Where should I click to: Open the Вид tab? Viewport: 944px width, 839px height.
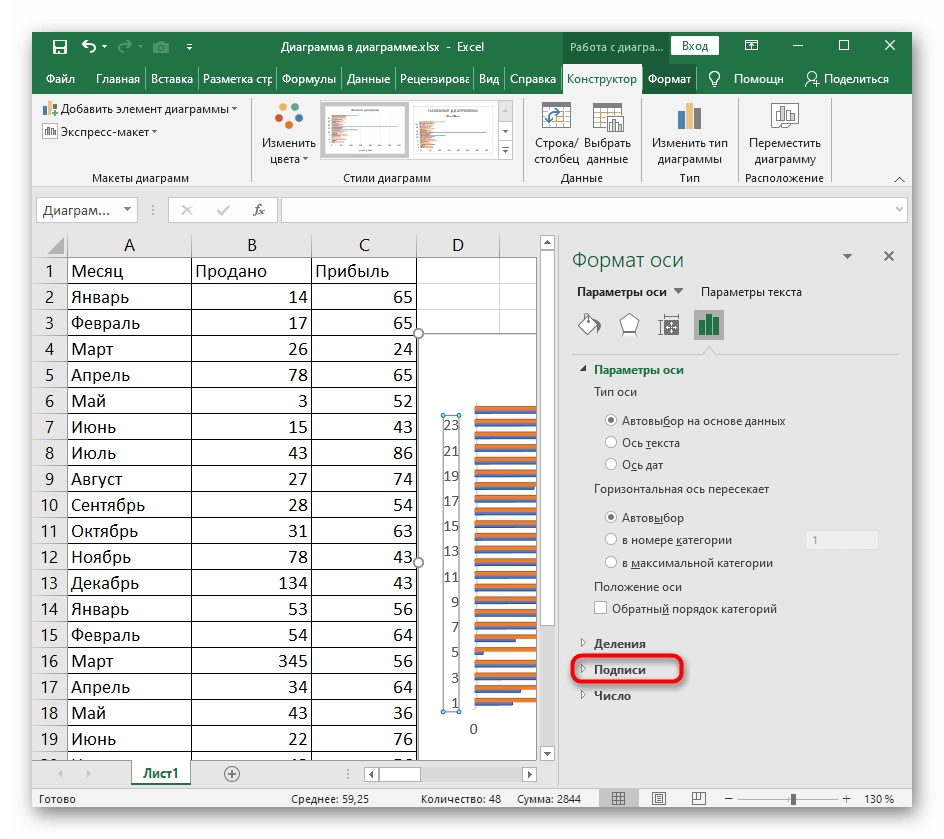(x=489, y=79)
